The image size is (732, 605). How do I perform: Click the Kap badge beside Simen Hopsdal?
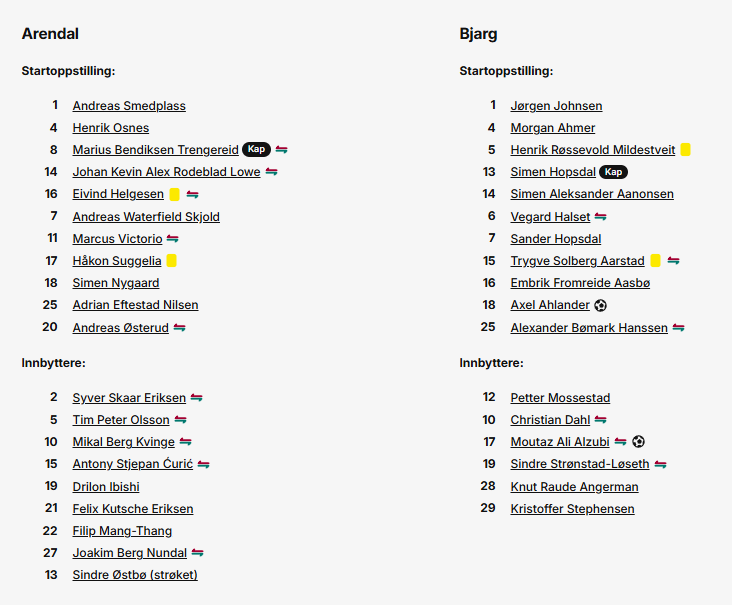[x=613, y=172]
